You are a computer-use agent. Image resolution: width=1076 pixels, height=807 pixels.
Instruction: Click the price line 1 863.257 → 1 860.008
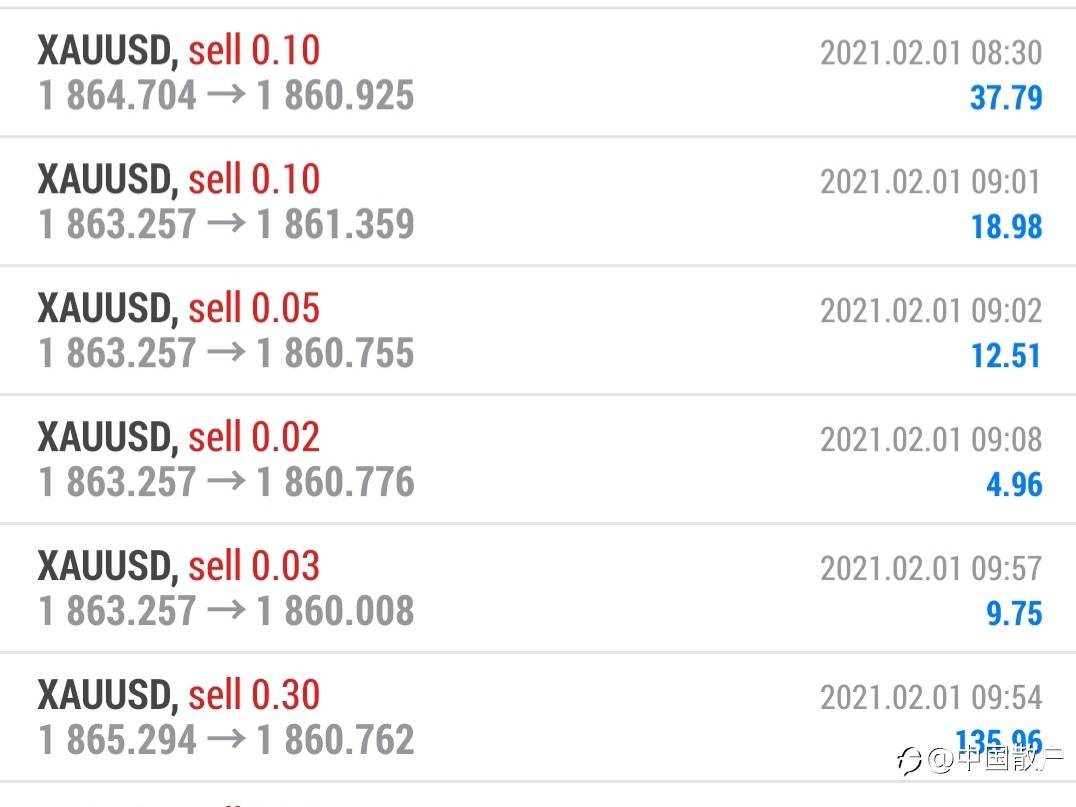coord(226,611)
